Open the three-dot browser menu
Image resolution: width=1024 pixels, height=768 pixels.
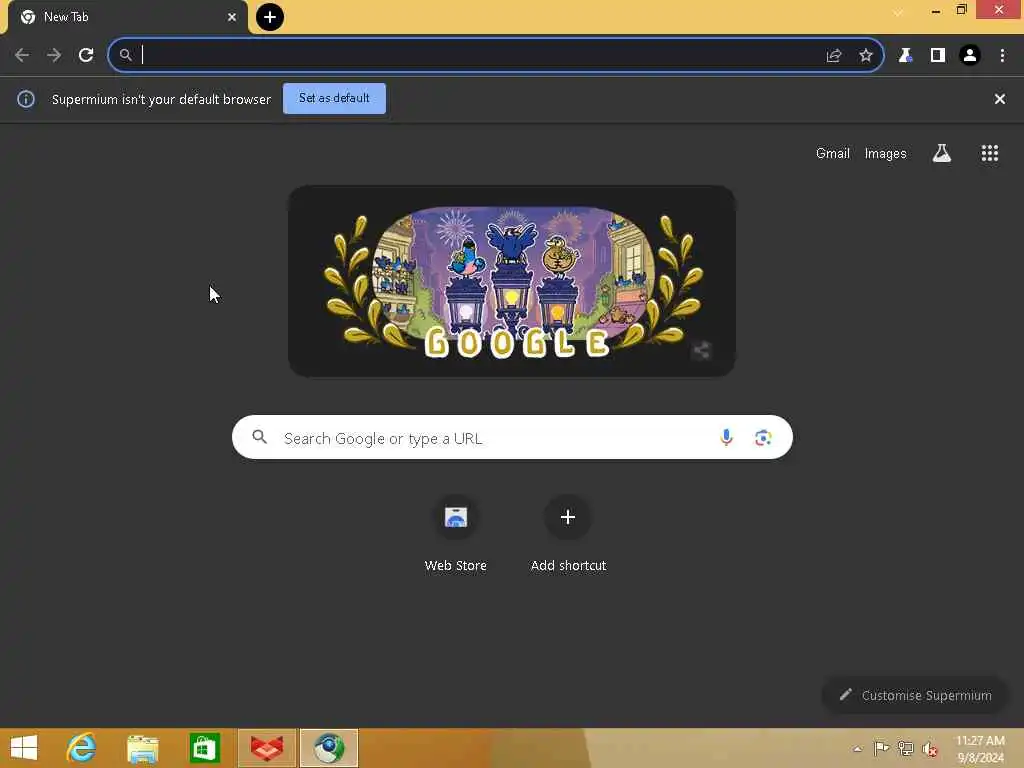pyautogui.click(x=1002, y=56)
